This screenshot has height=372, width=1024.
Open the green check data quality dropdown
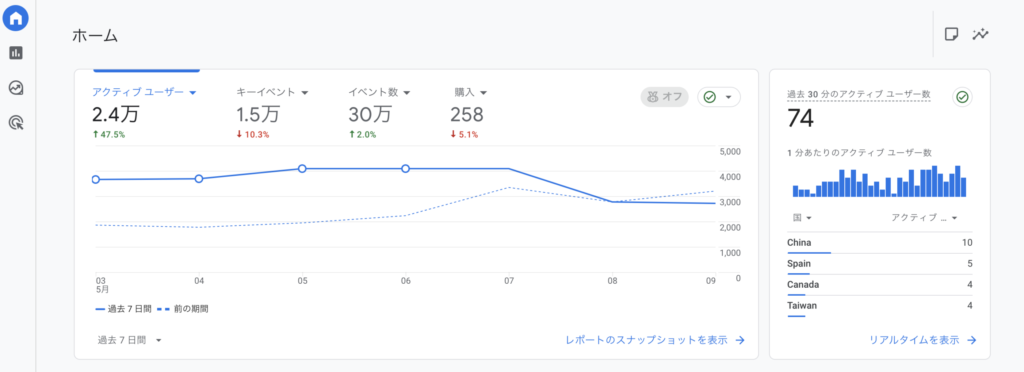719,97
